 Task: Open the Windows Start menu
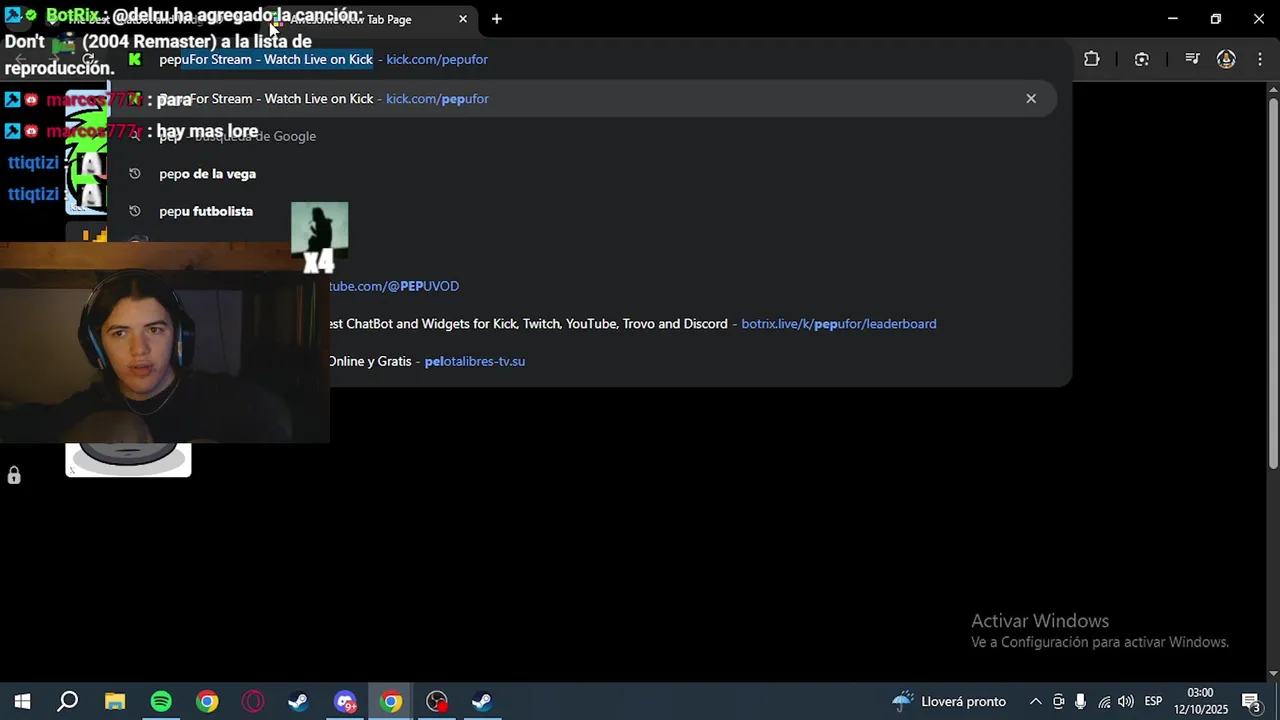click(x=22, y=702)
